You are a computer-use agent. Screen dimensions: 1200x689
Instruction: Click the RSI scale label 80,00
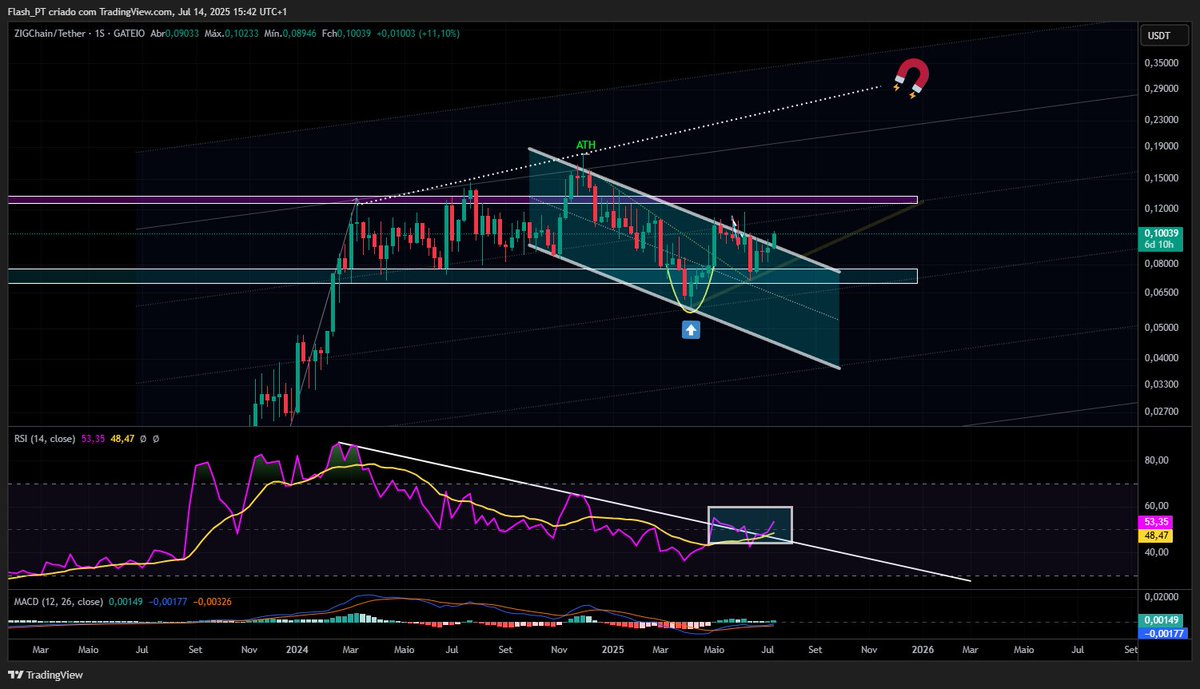coord(1157,461)
